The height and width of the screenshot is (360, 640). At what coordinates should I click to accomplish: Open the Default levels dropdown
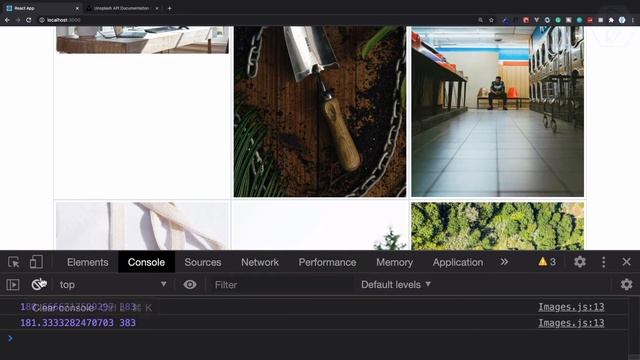pyautogui.click(x=396, y=284)
